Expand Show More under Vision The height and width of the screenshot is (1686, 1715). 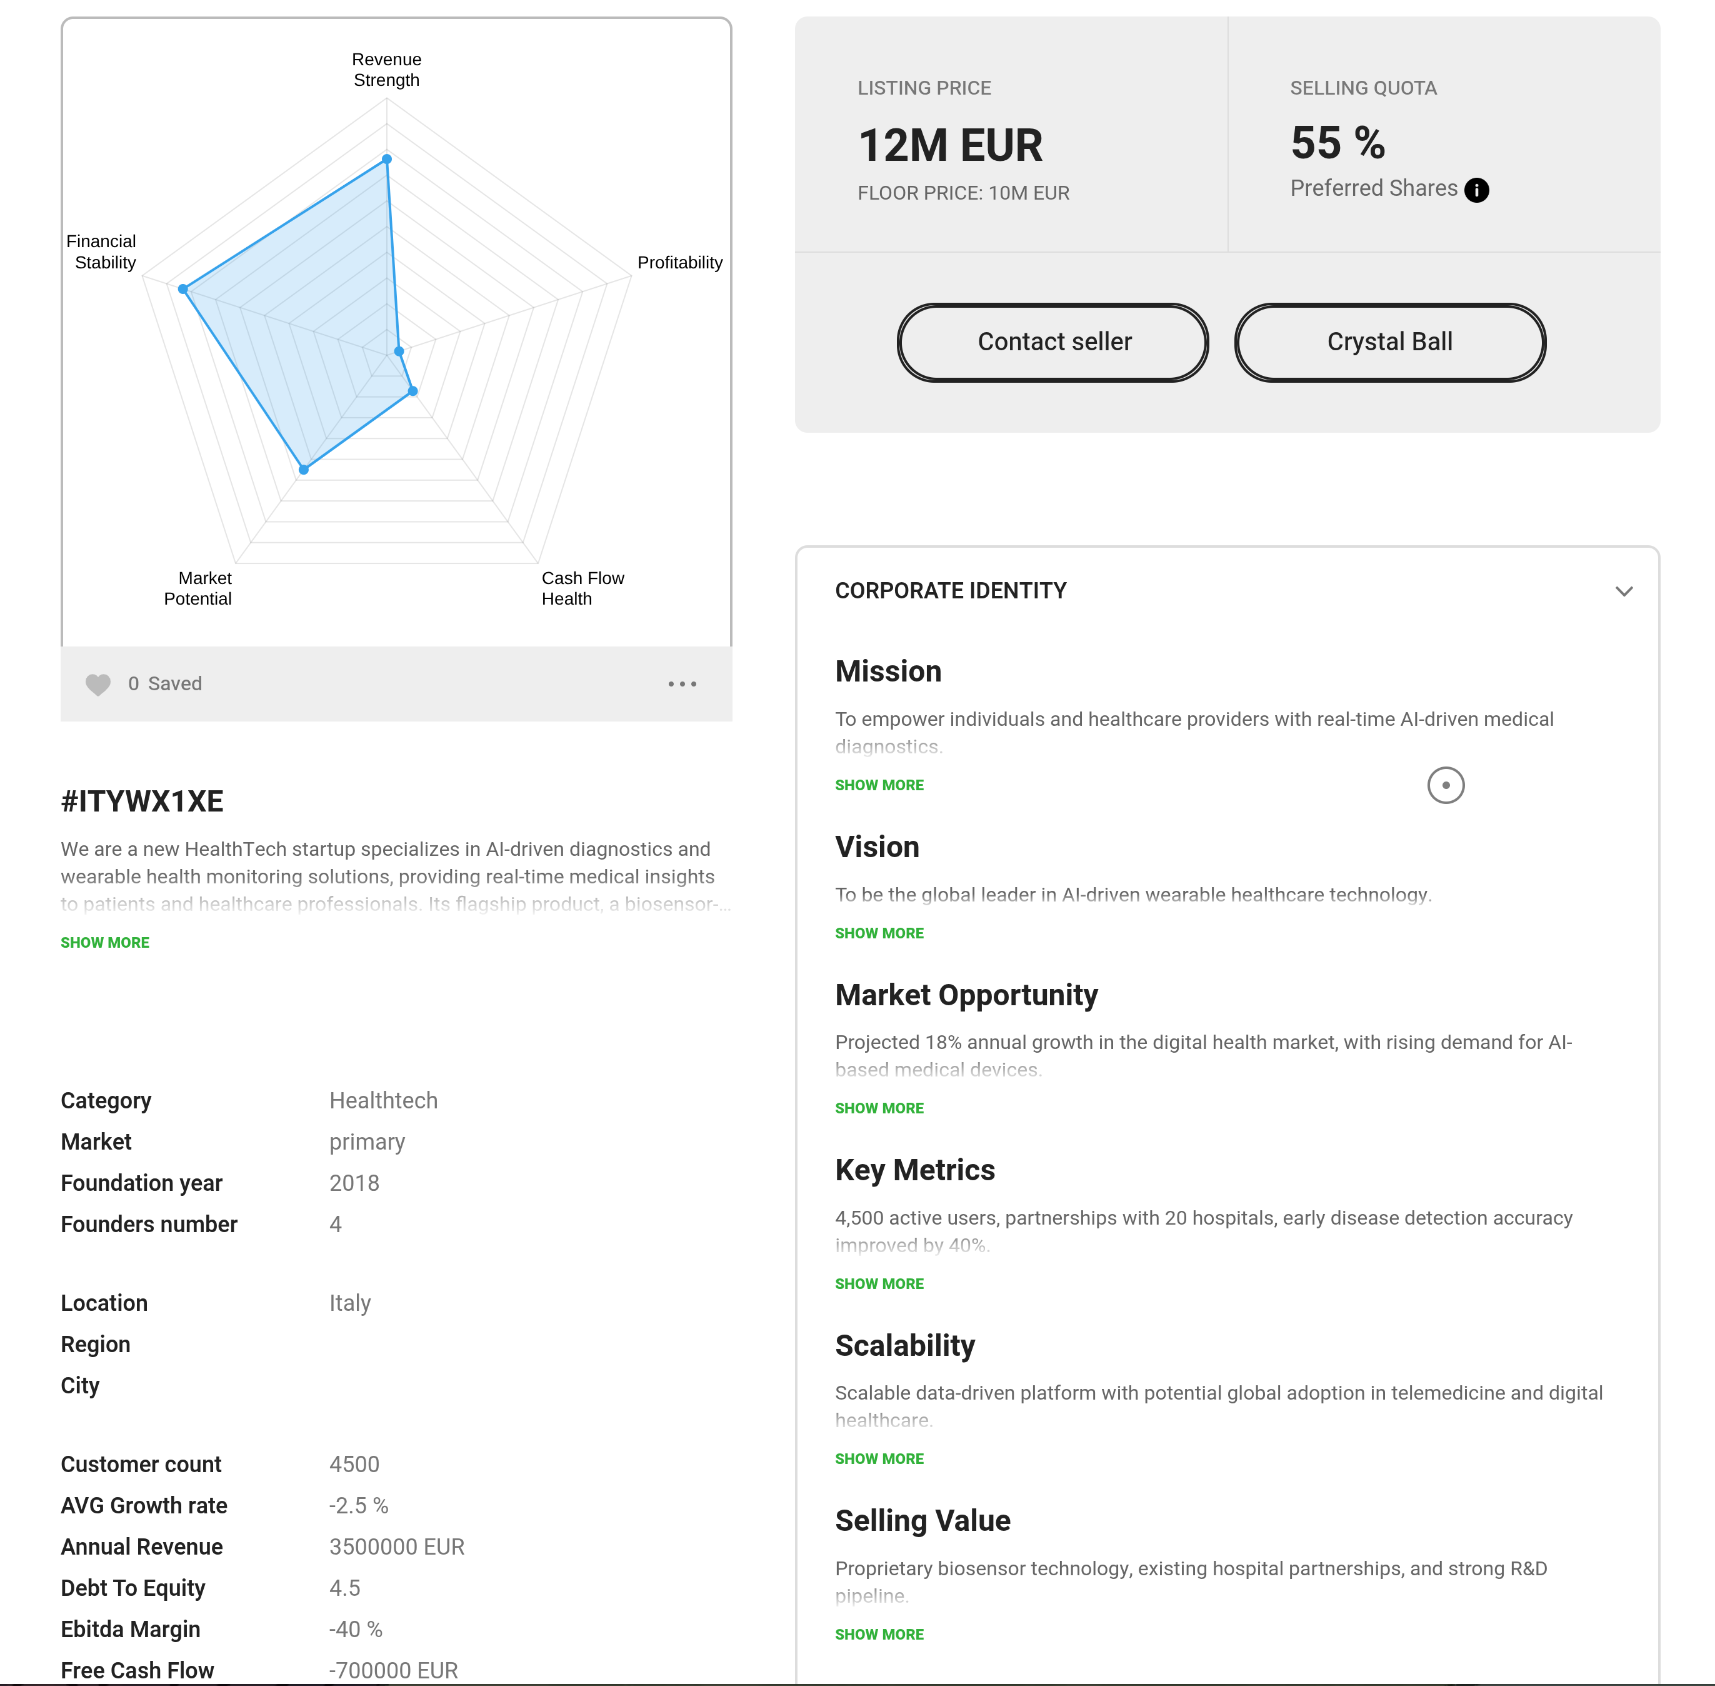(879, 933)
